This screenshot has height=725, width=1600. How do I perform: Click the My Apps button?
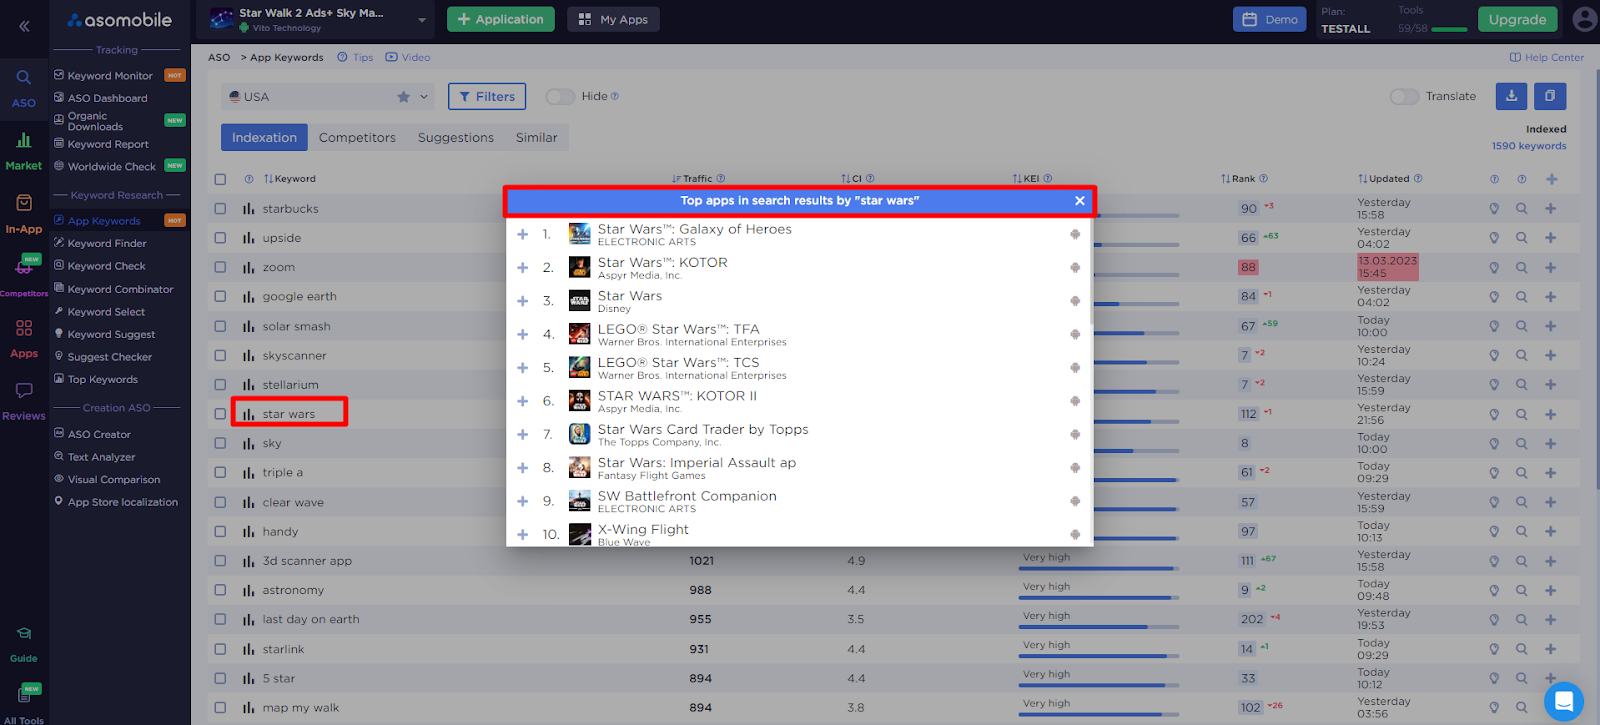point(614,19)
